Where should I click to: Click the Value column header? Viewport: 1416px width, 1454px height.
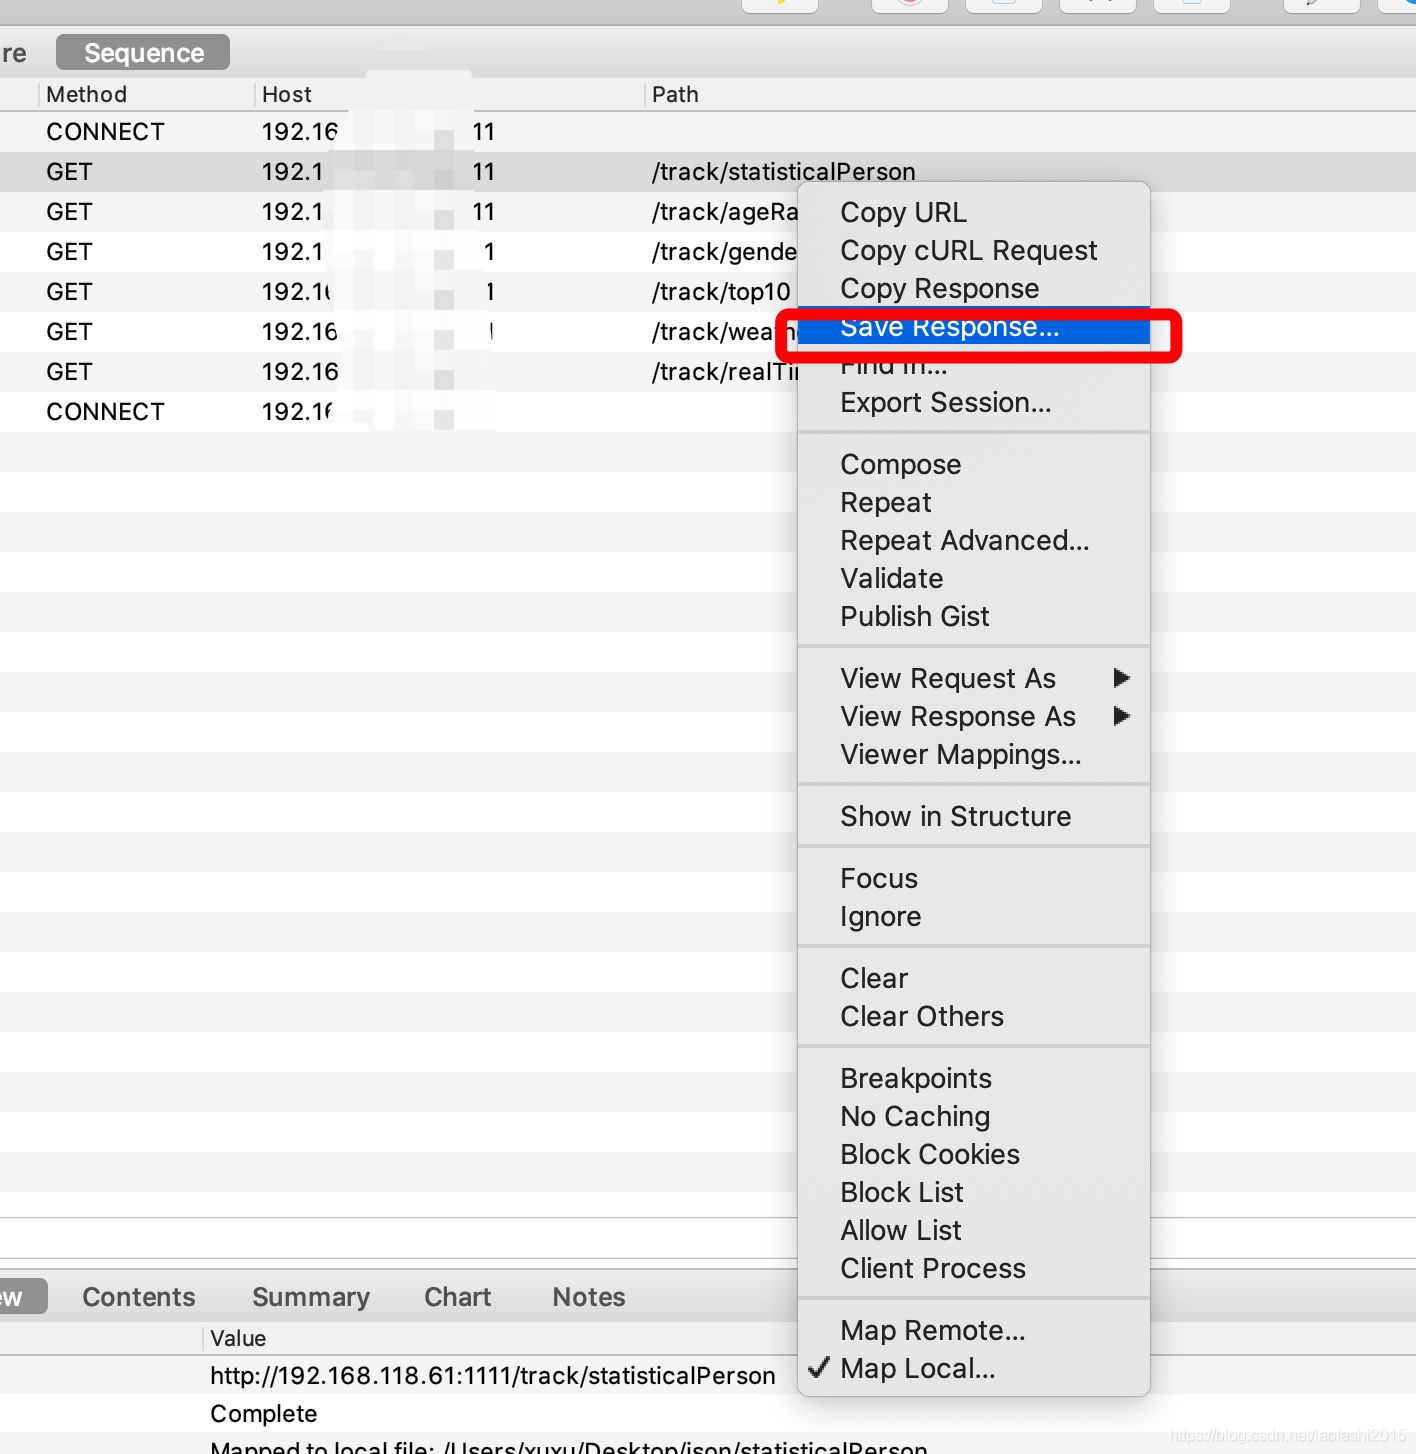(x=238, y=1338)
